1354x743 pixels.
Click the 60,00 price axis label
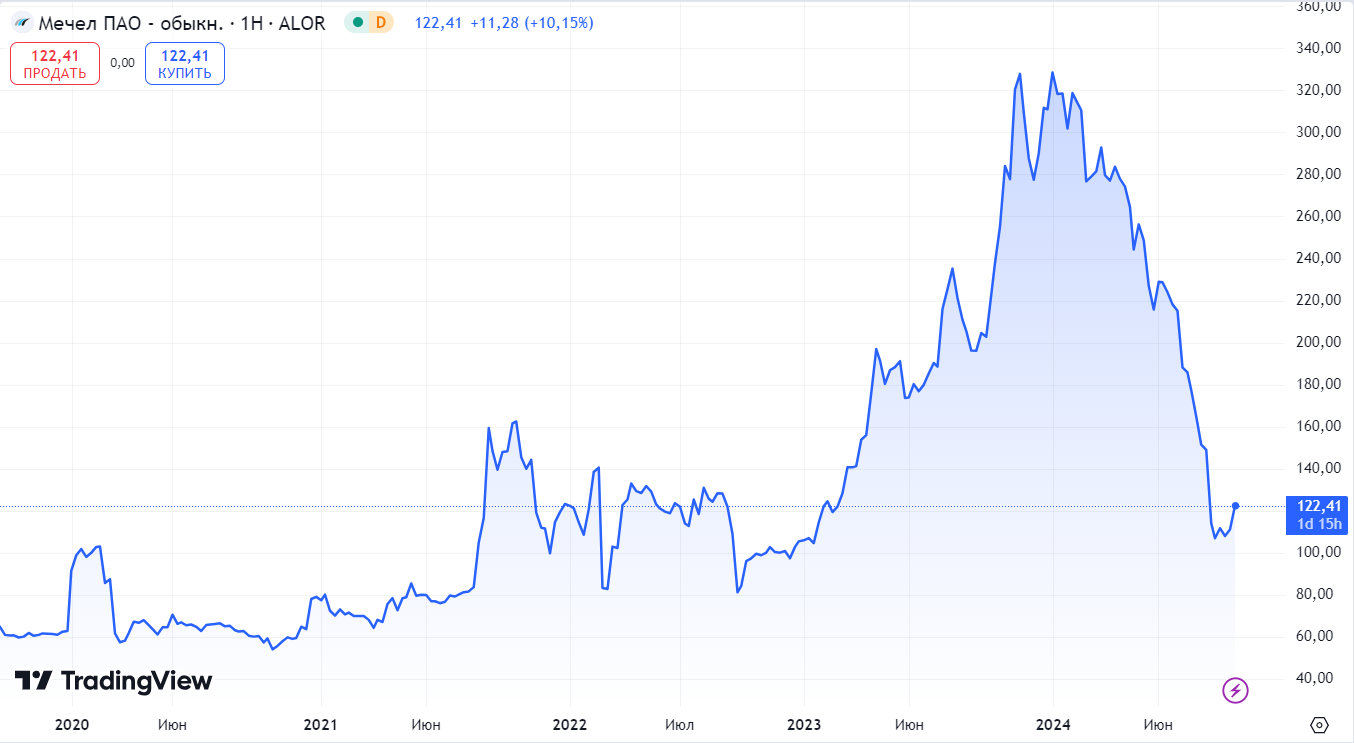[x=1315, y=636]
